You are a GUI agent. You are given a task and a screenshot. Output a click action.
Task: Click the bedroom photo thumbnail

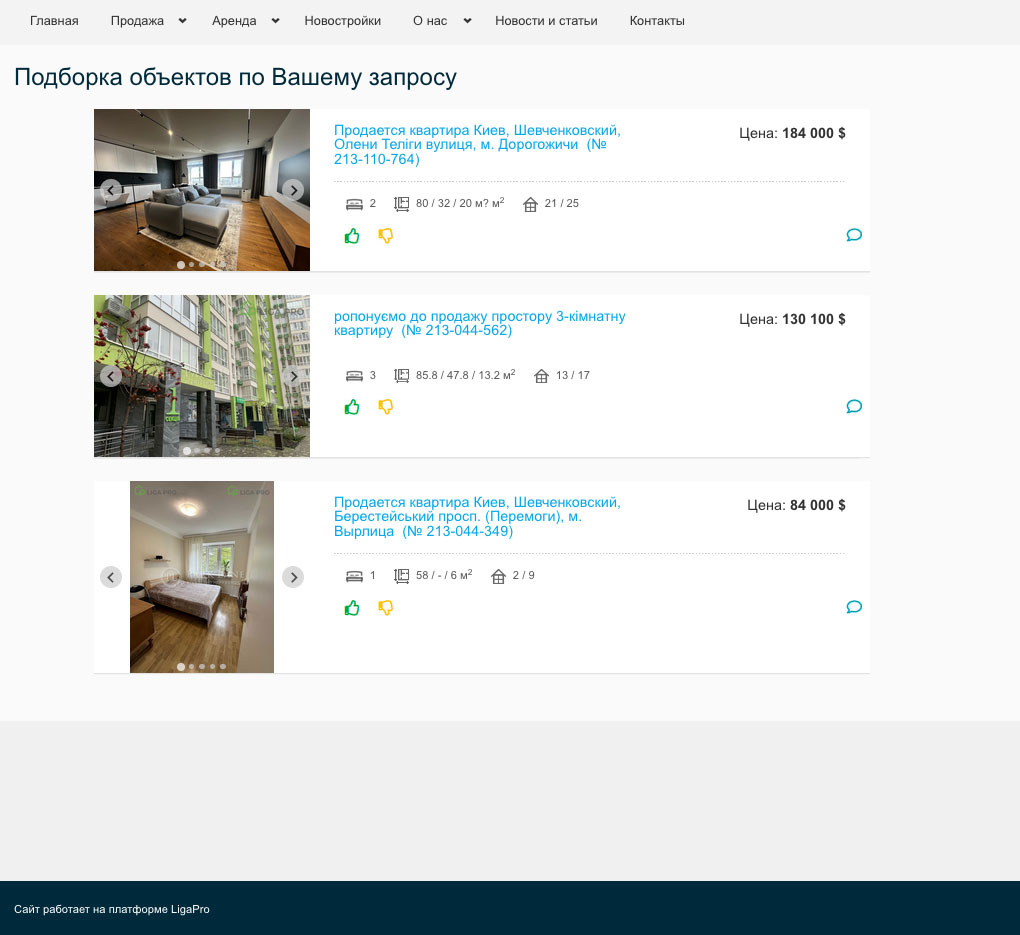click(x=202, y=576)
